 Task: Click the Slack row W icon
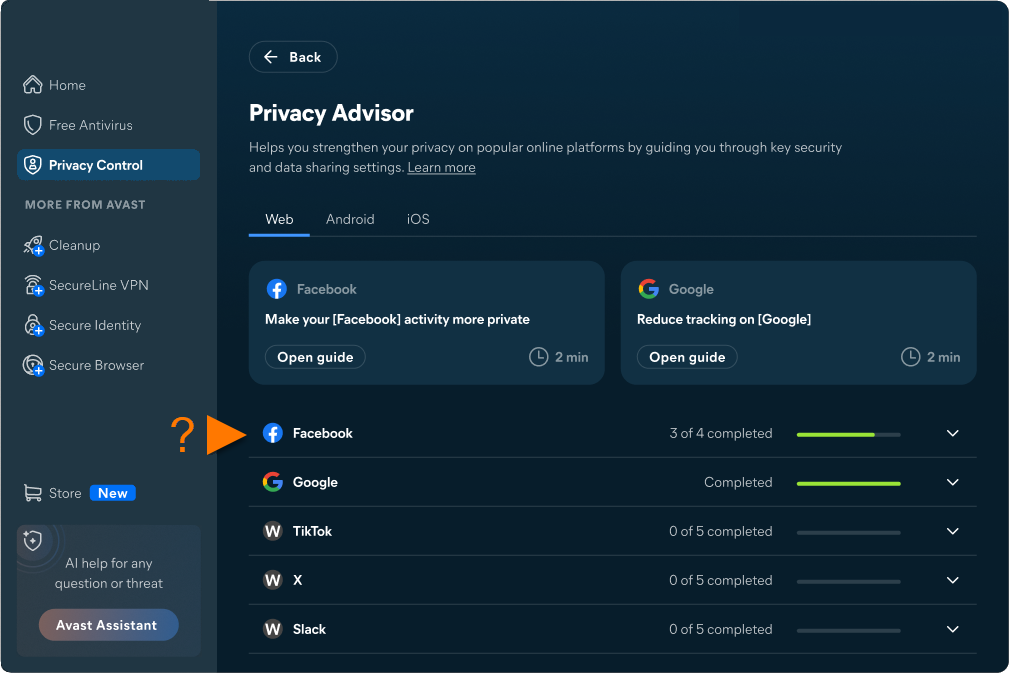(273, 629)
